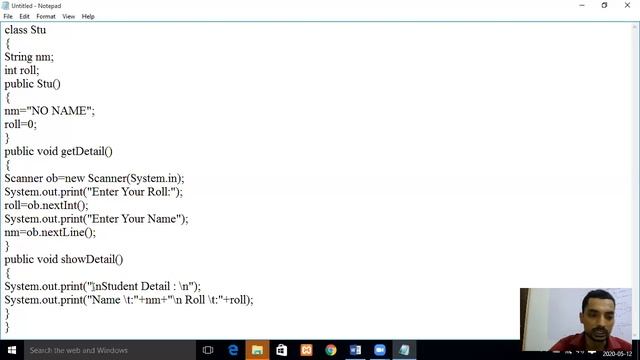The height and width of the screenshot is (360, 640).
Task: Click the 'Scanner ob=new Scanner(System.in);' line
Action: click(x=94, y=178)
